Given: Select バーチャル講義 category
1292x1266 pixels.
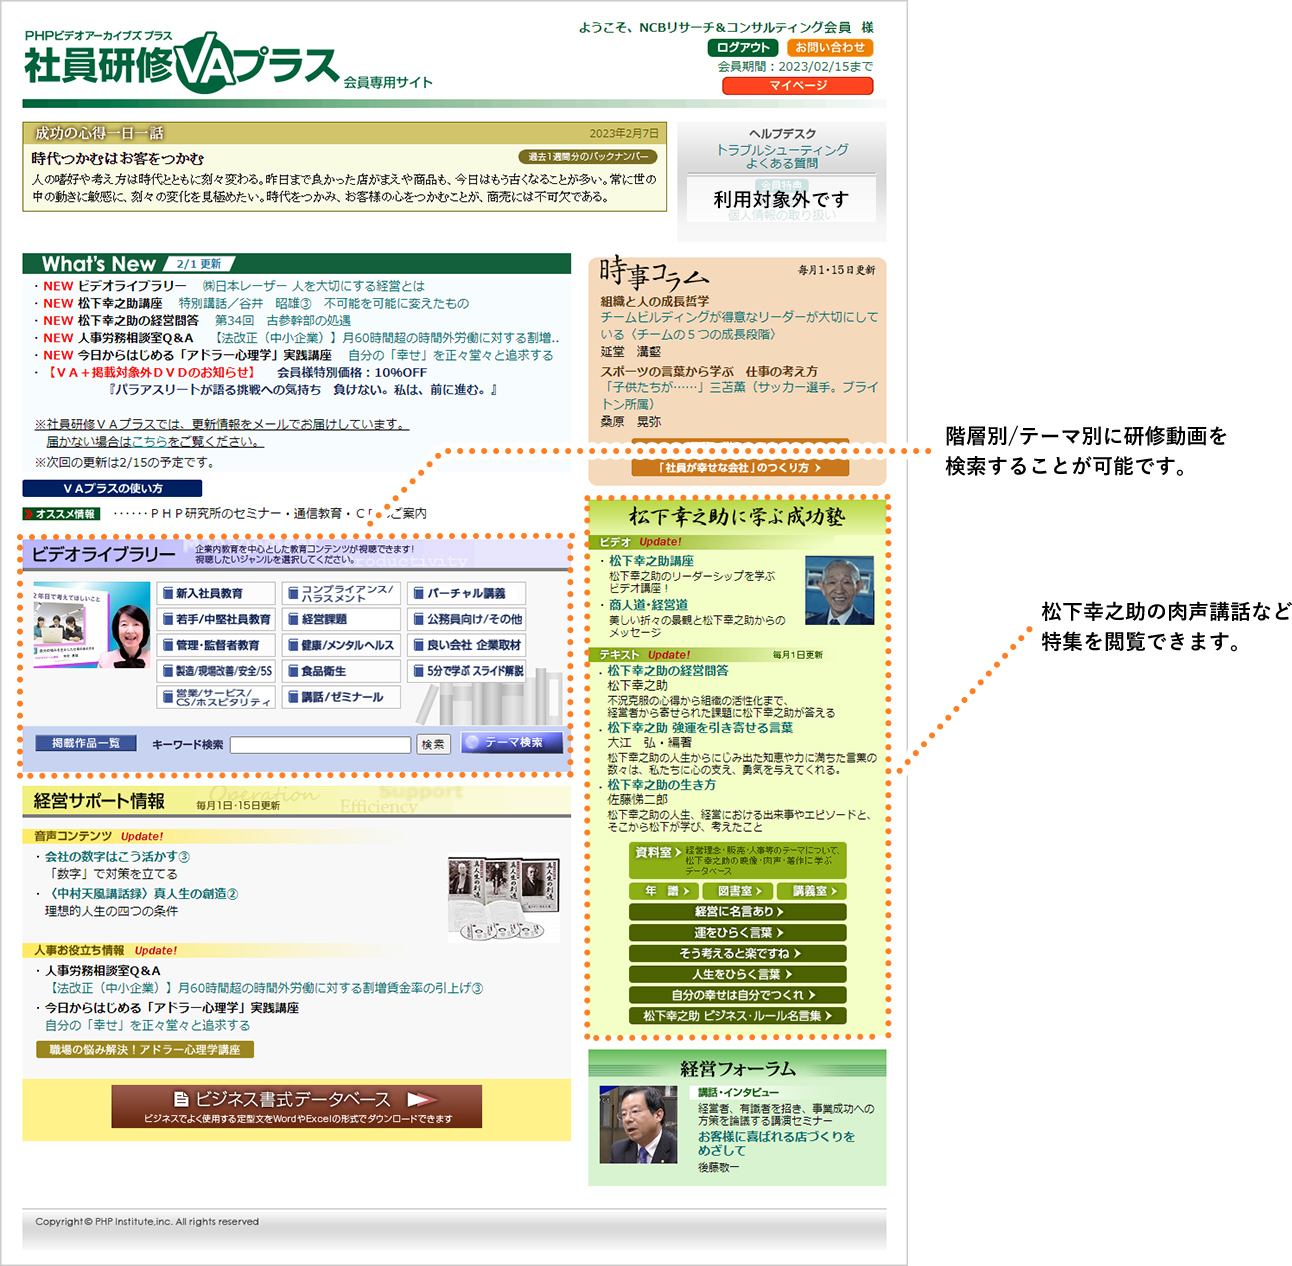Looking at the screenshot, I should (x=466, y=593).
